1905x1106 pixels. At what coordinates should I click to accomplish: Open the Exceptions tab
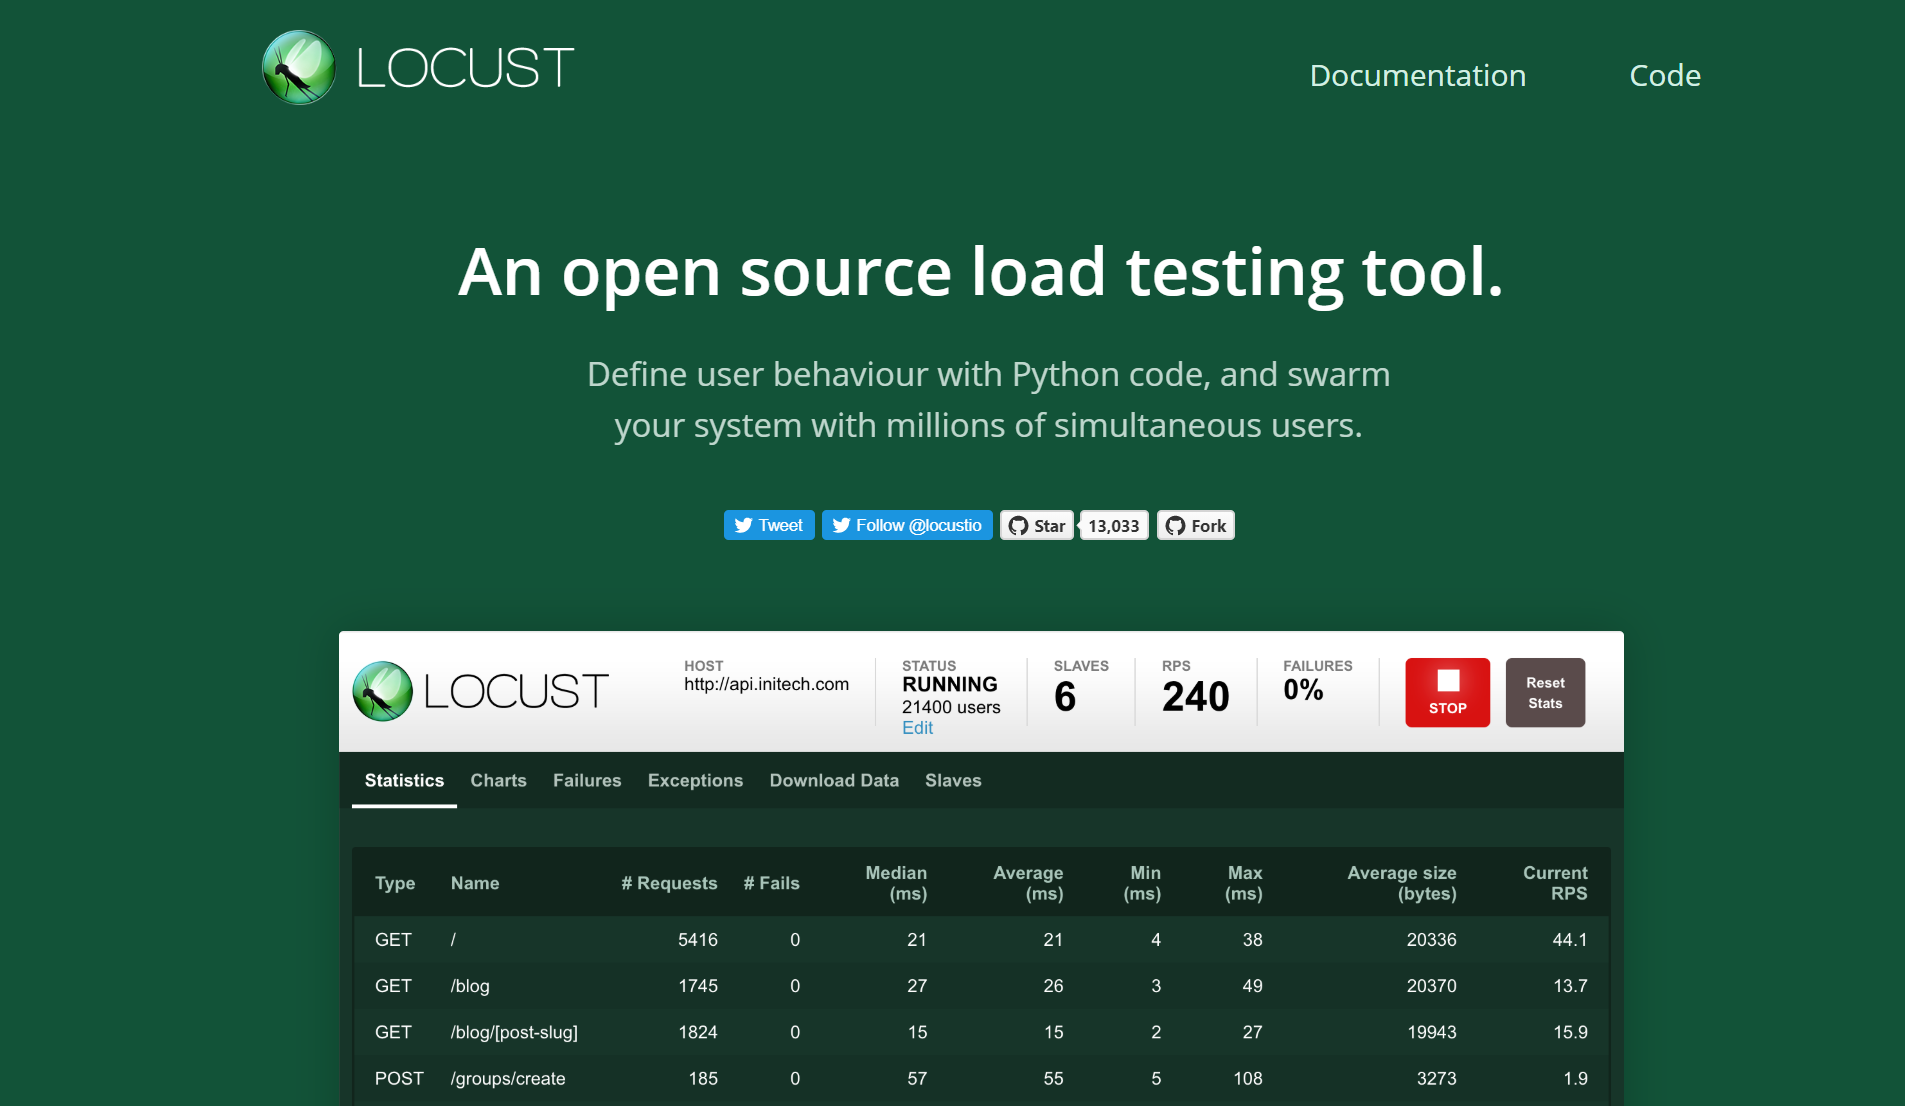(695, 780)
